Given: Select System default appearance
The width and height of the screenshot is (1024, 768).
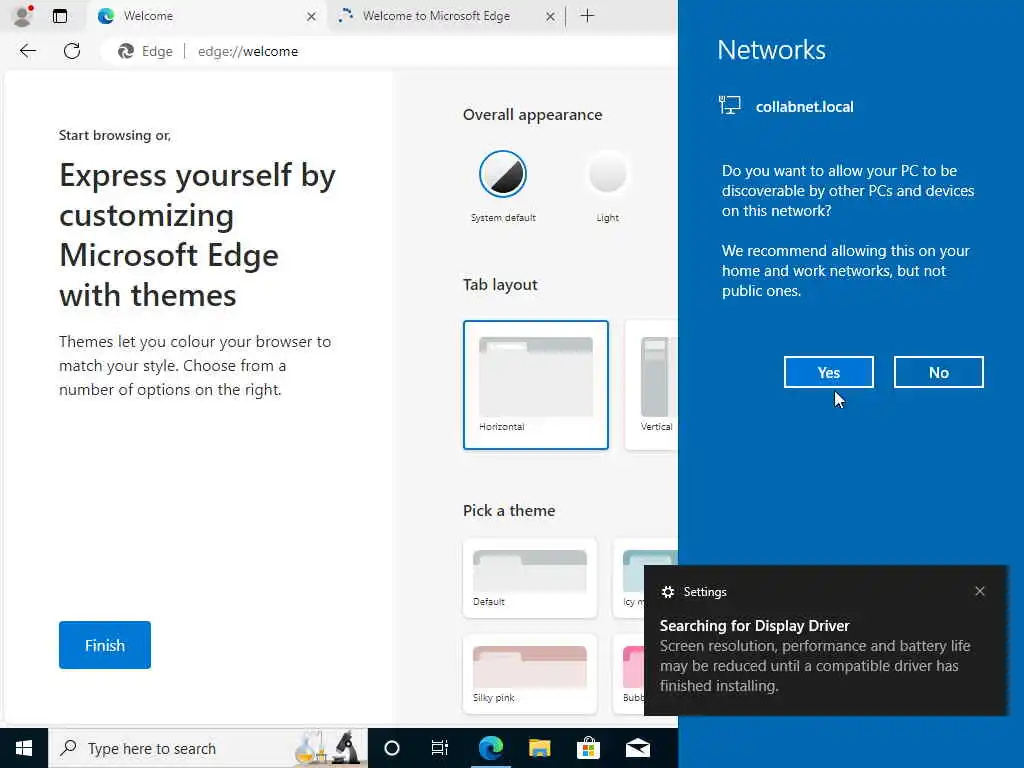Looking at the screenshot, I should (503, 186).
